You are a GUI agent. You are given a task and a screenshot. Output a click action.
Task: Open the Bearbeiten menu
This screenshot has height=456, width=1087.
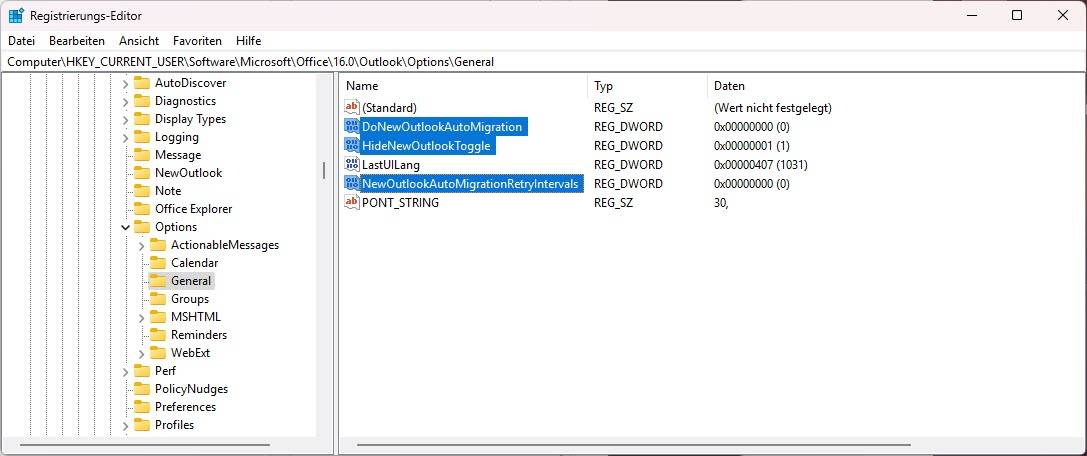tap(77, 41)
